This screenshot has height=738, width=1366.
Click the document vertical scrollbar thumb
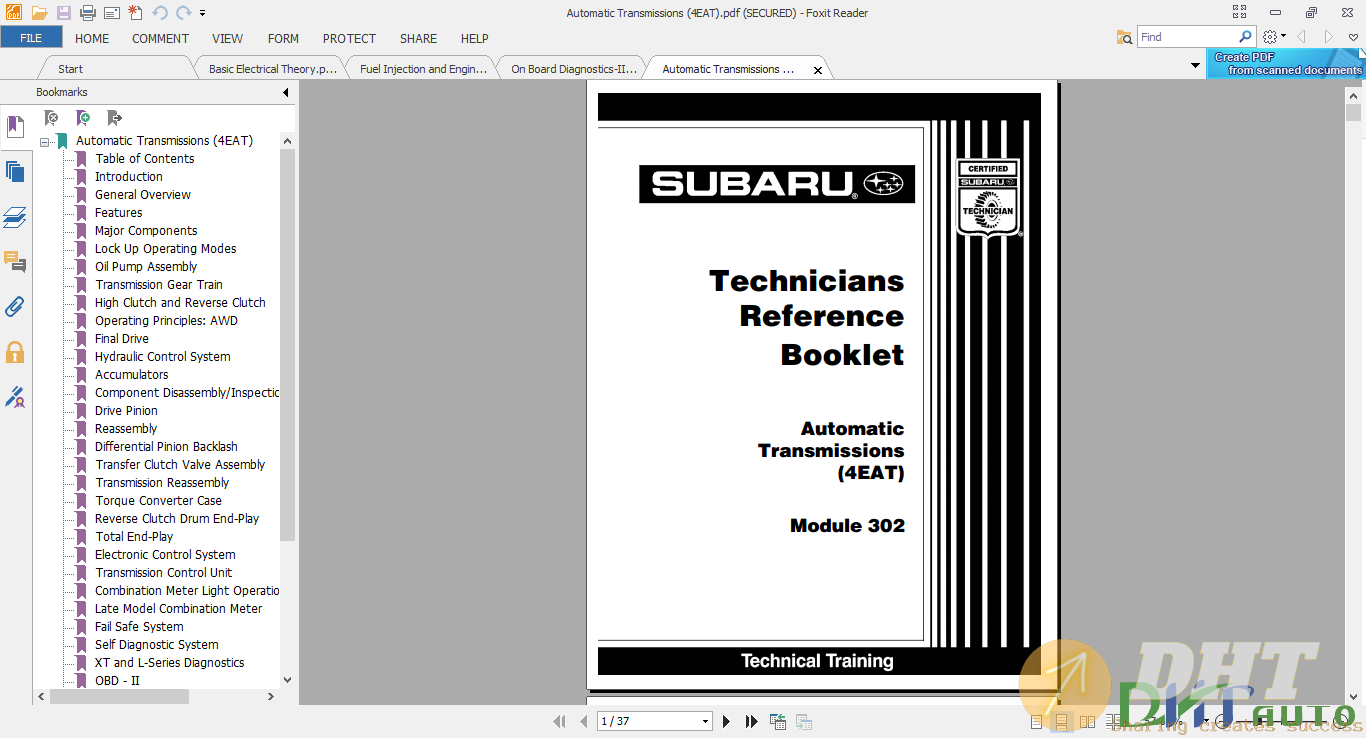1354,112
